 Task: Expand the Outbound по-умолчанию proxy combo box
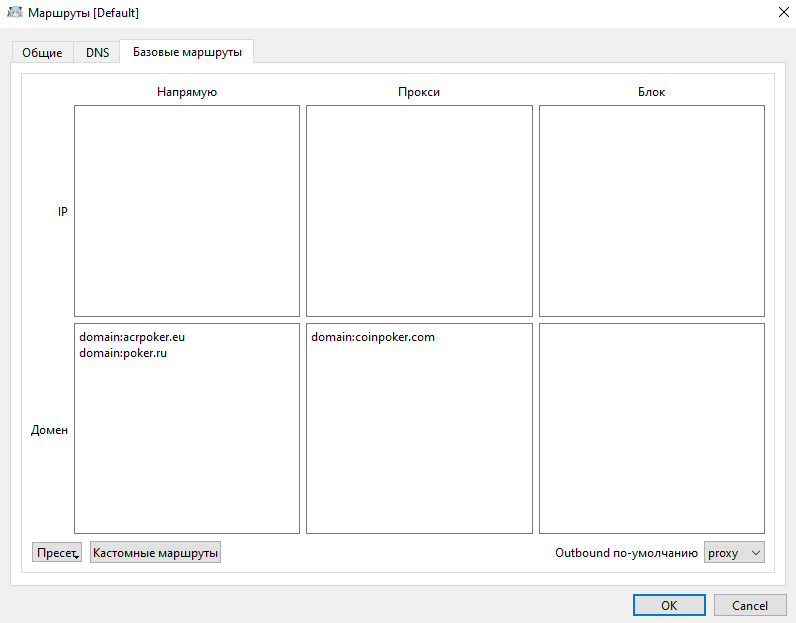(x=734, y=552)
